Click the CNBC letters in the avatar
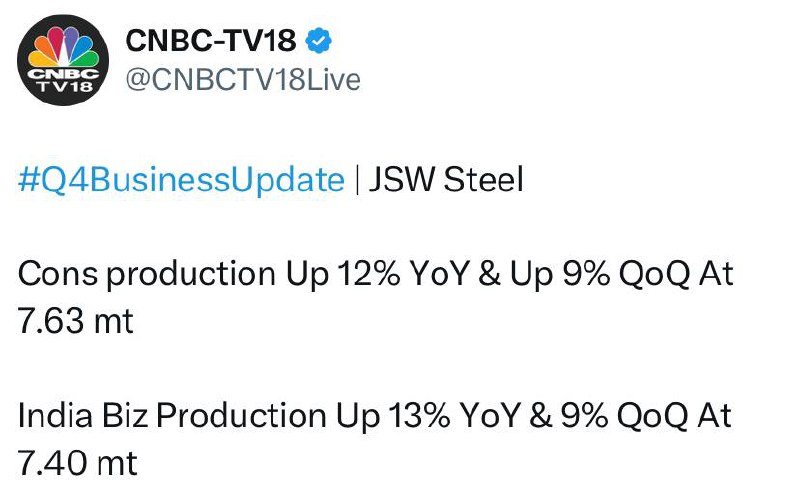 point(63,73)
